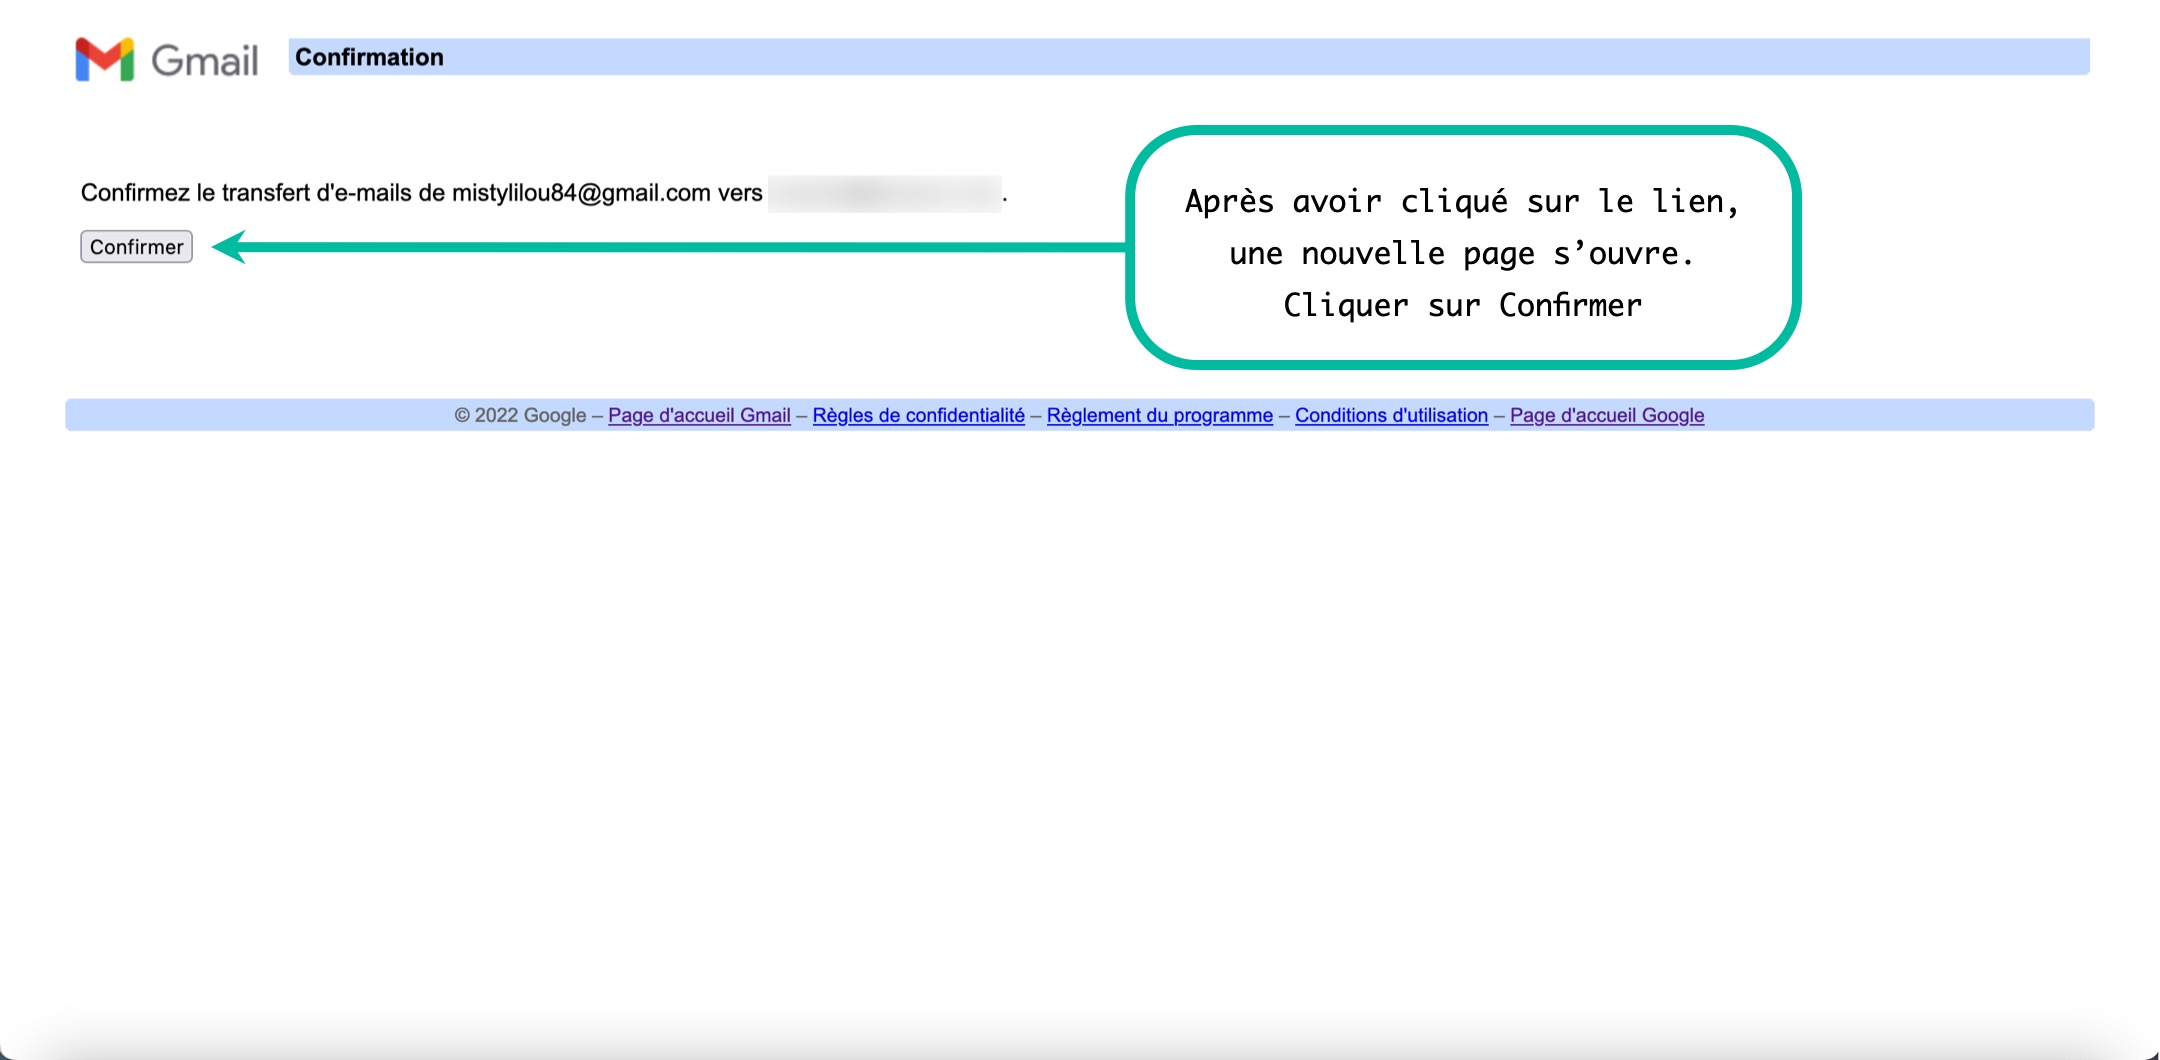The height and width of the screenshot is (1060, 2160).
Task: Open Règles de confidentialité link
Action: pos(918,415)
